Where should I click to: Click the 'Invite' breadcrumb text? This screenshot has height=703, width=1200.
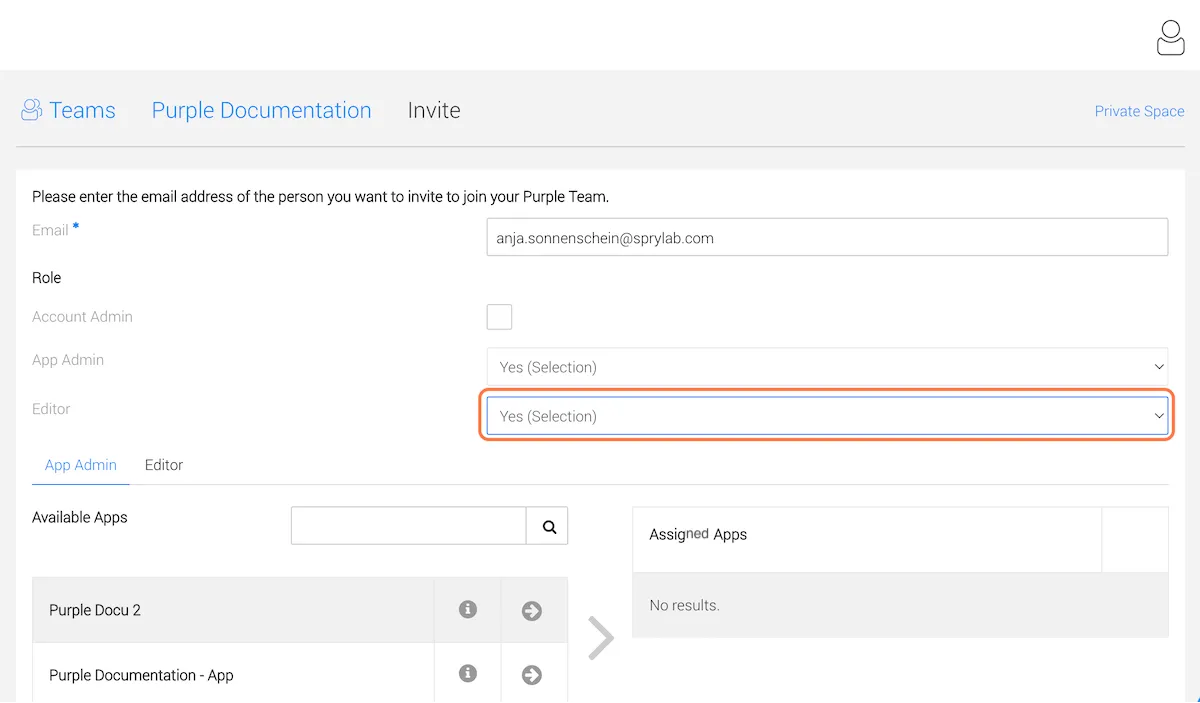pyautogui.click(x=434, y=110)
